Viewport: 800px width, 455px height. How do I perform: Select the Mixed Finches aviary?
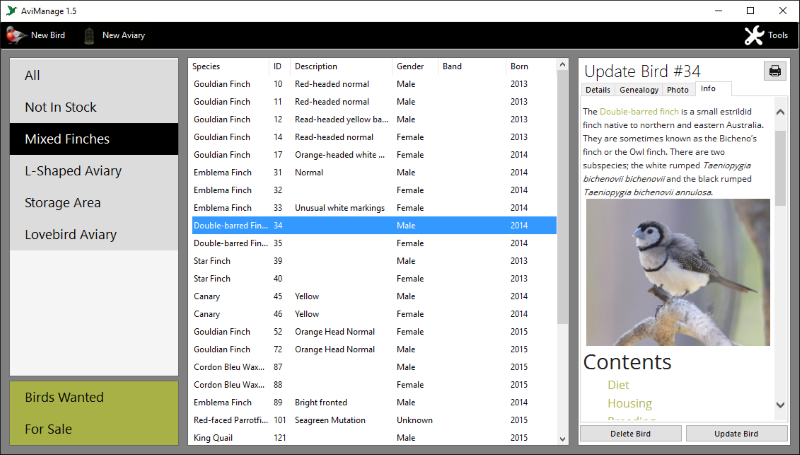pos(94,139)
